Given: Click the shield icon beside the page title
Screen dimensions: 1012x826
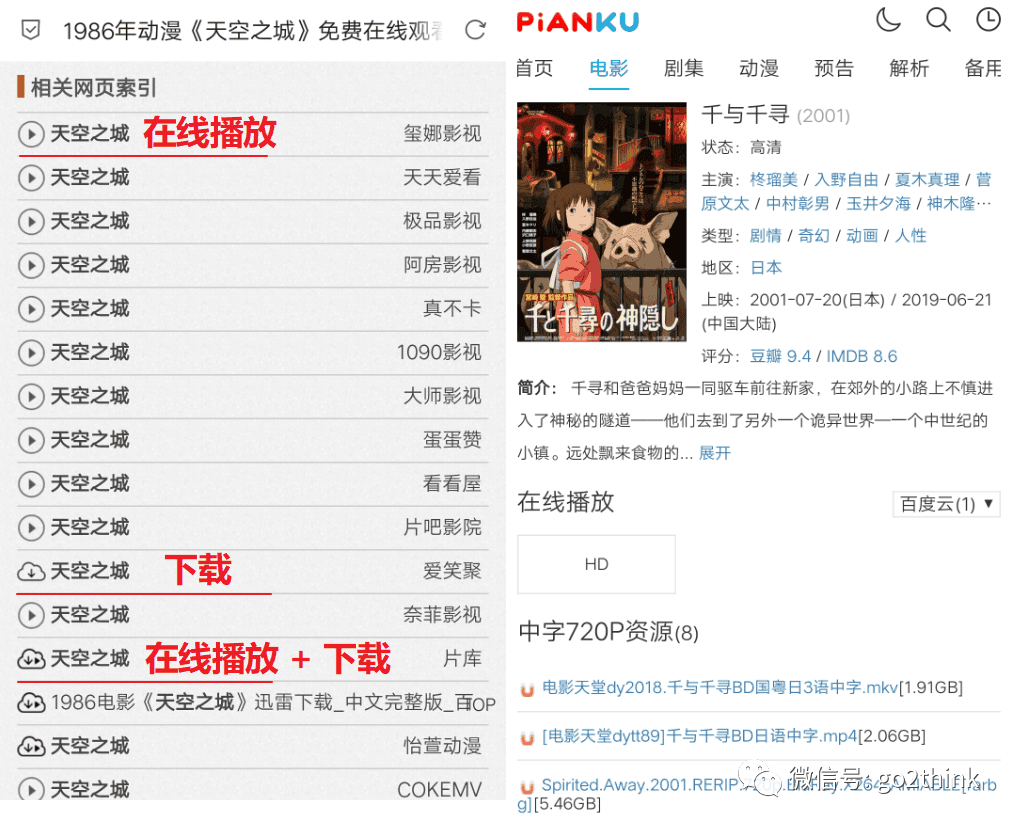Looking at the screenshot, I should point(30,30).
